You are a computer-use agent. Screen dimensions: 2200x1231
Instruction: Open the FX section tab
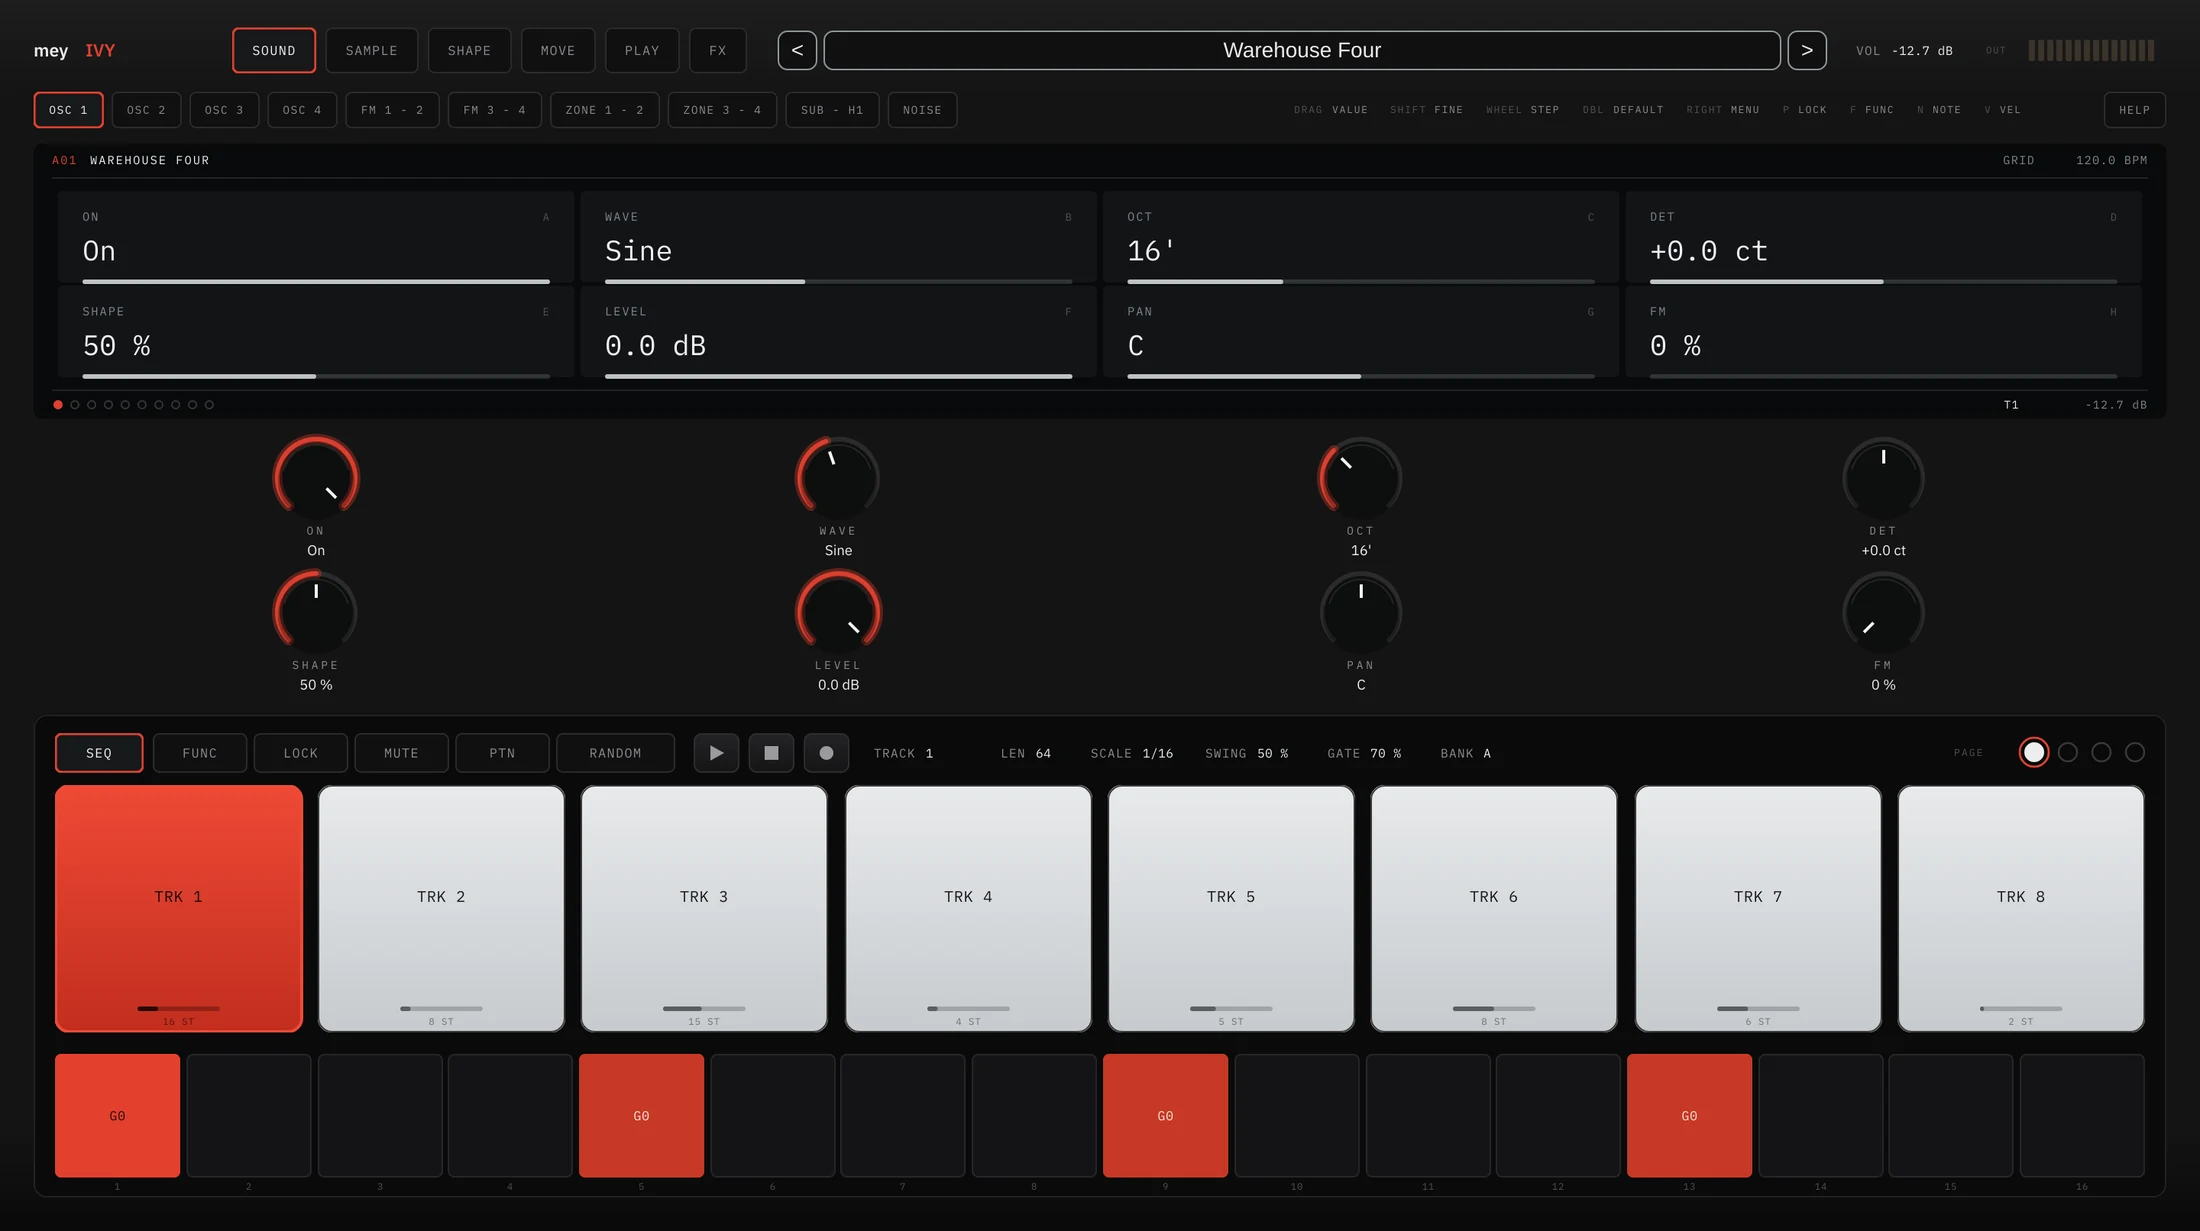point(718,50)
